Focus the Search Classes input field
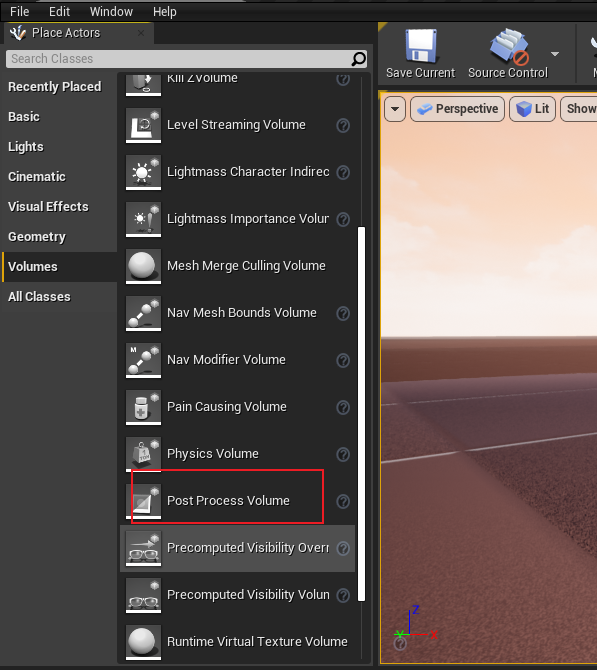The height and width of the screenshot is (670, 597). (x=179, y=59)
